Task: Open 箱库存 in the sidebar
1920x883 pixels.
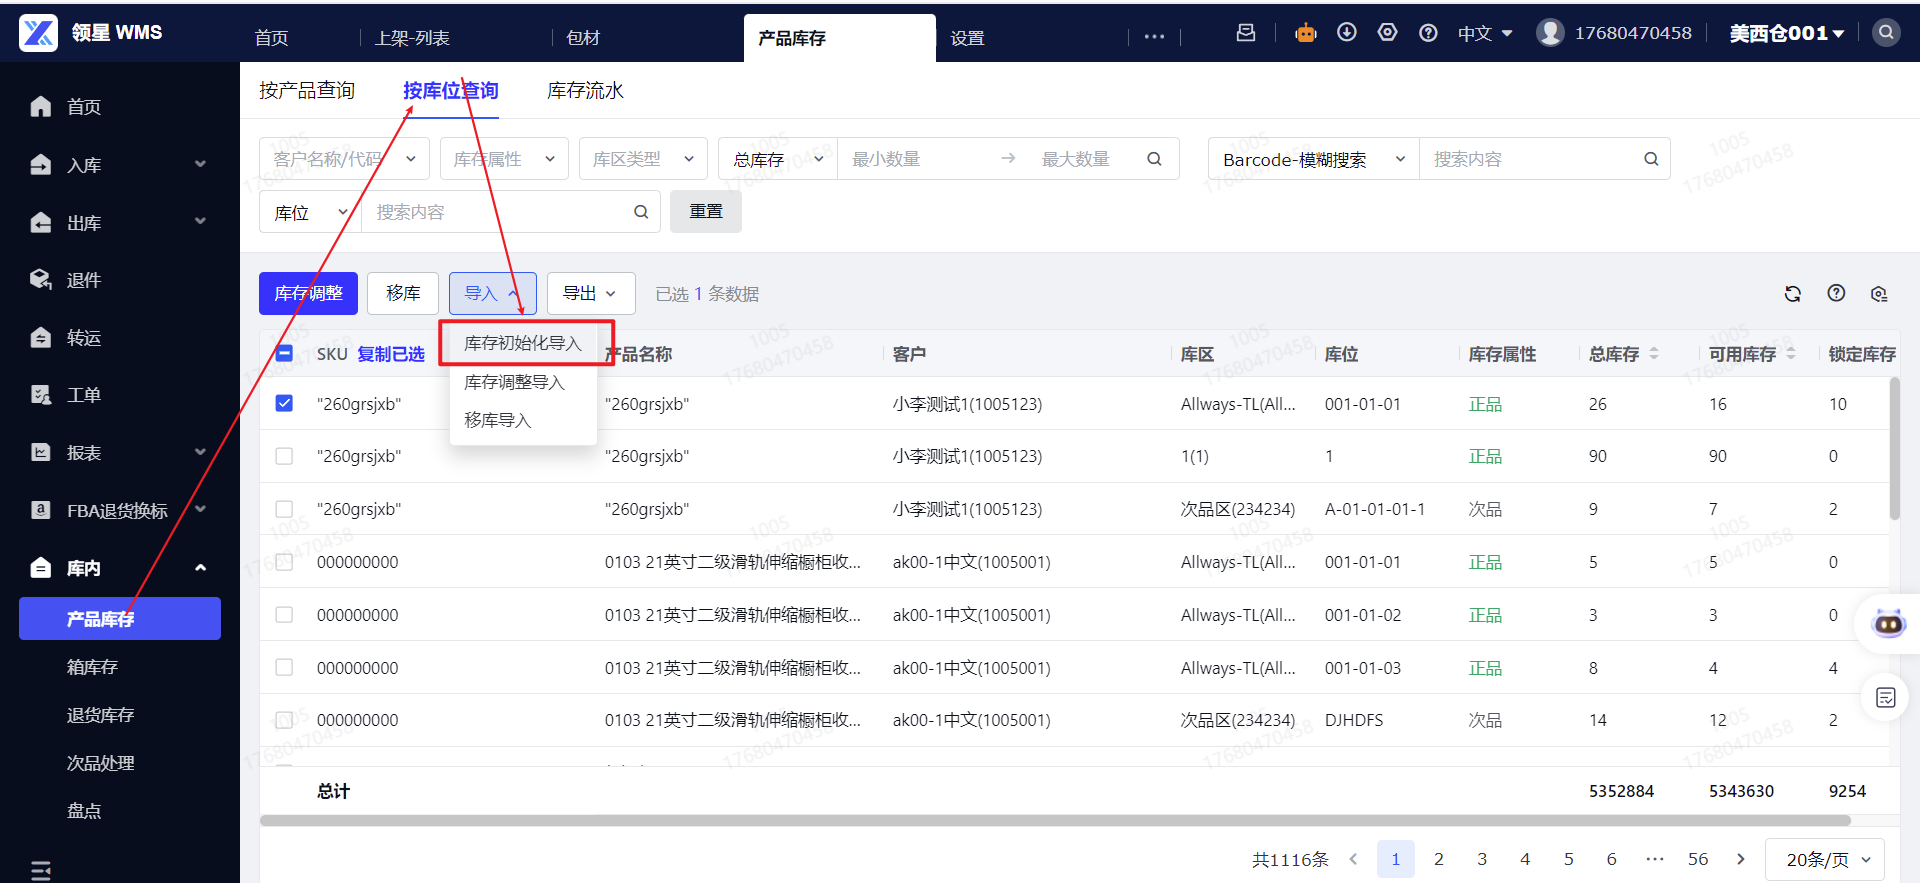Action: 92,667
